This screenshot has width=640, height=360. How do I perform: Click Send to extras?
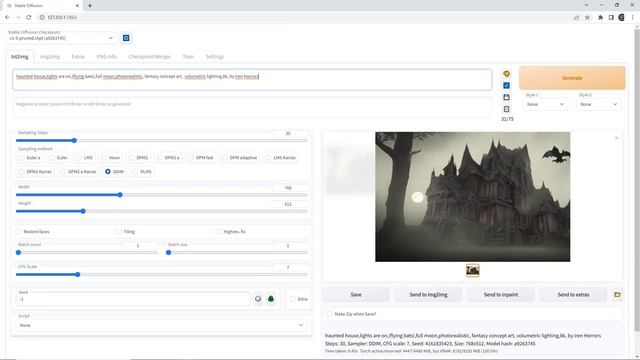tap(573, 294)
